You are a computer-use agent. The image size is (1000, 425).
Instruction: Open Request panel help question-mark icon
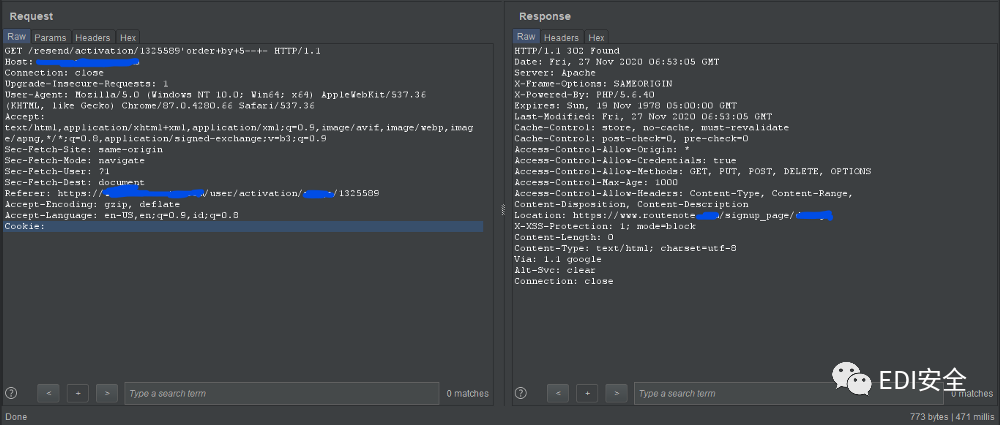[11, 393]
